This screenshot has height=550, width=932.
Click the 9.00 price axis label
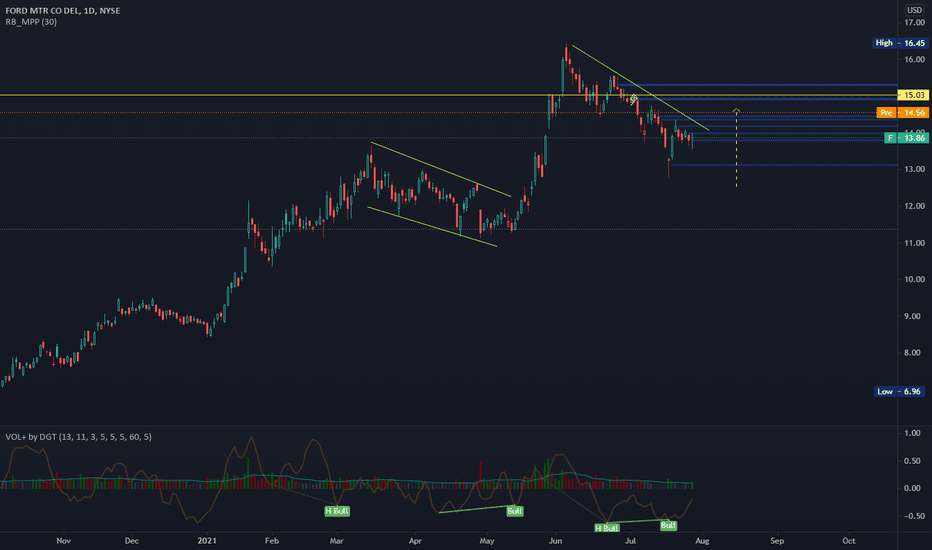(912, 316)
